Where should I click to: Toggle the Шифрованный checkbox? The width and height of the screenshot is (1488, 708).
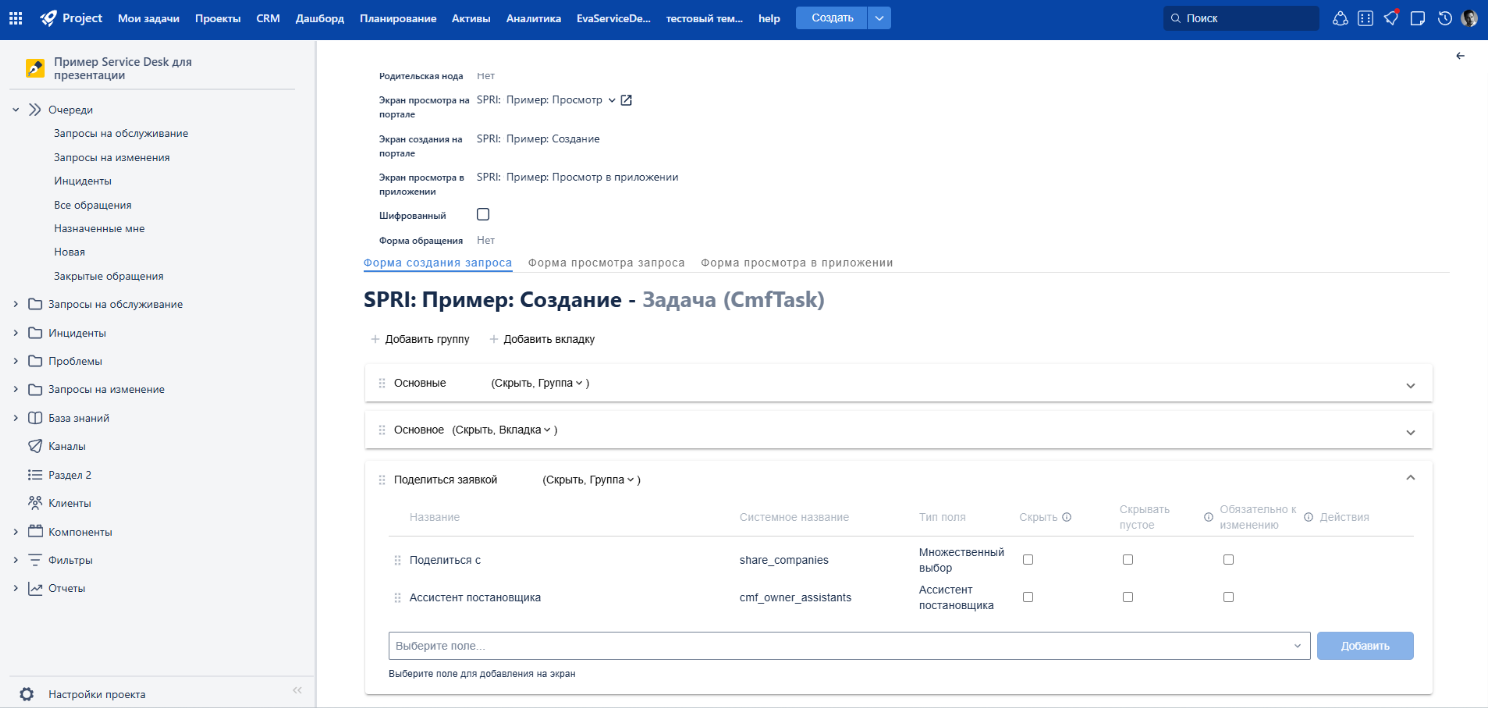pyautogui.click(x=483, y=214)
